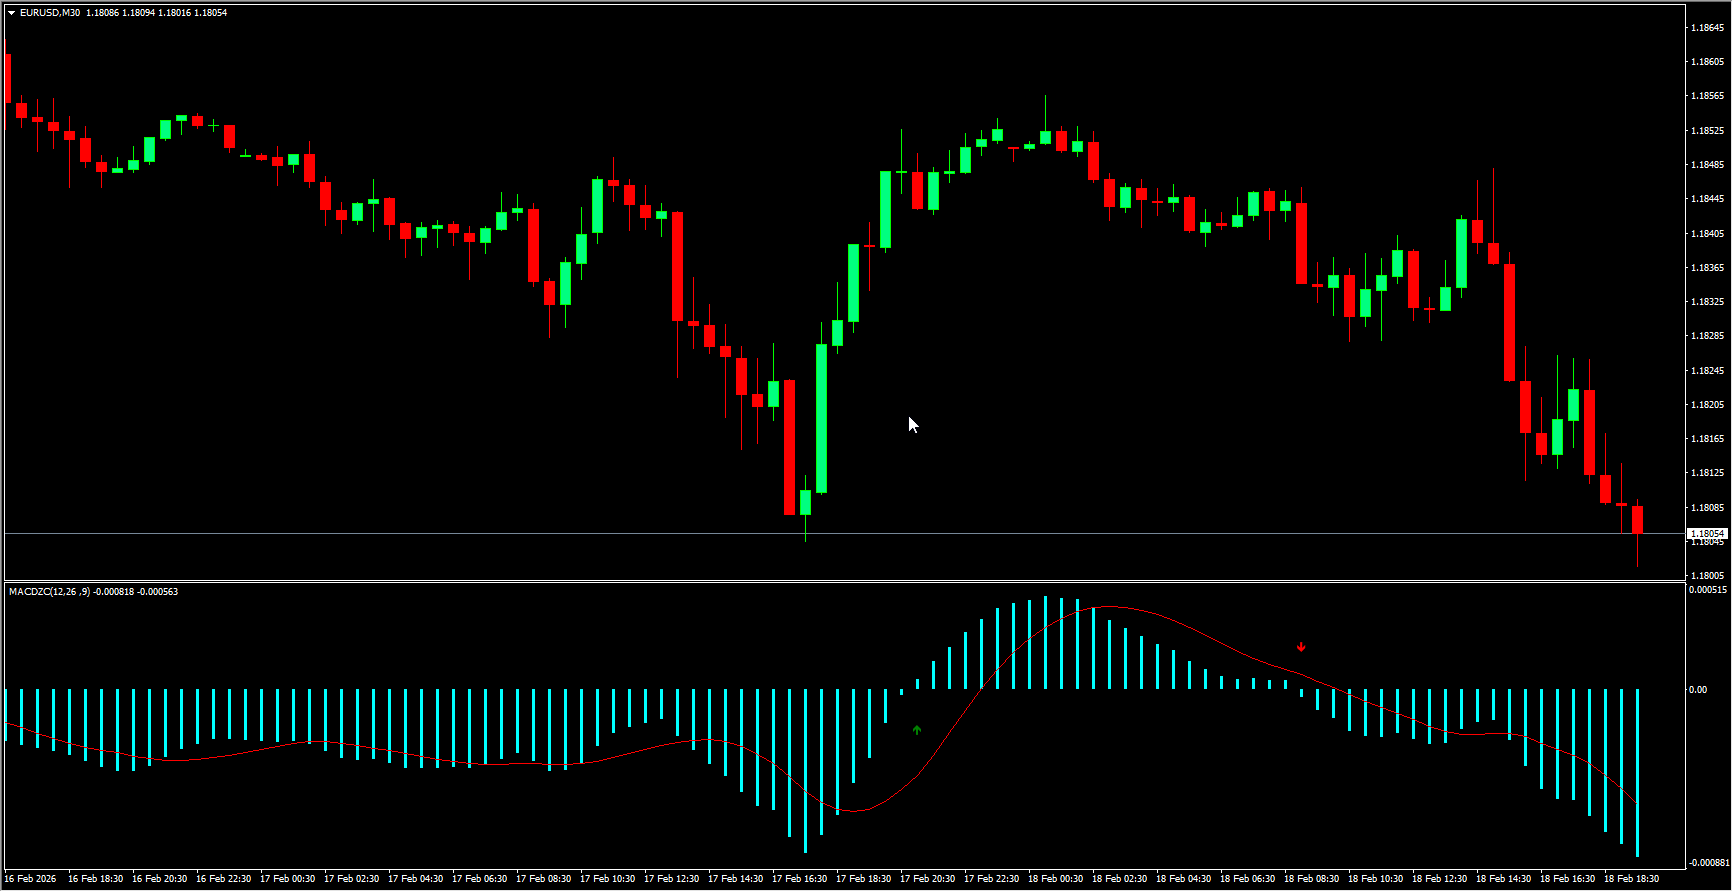Click the 1.18005 price scale label

(x=1706, y=576)
